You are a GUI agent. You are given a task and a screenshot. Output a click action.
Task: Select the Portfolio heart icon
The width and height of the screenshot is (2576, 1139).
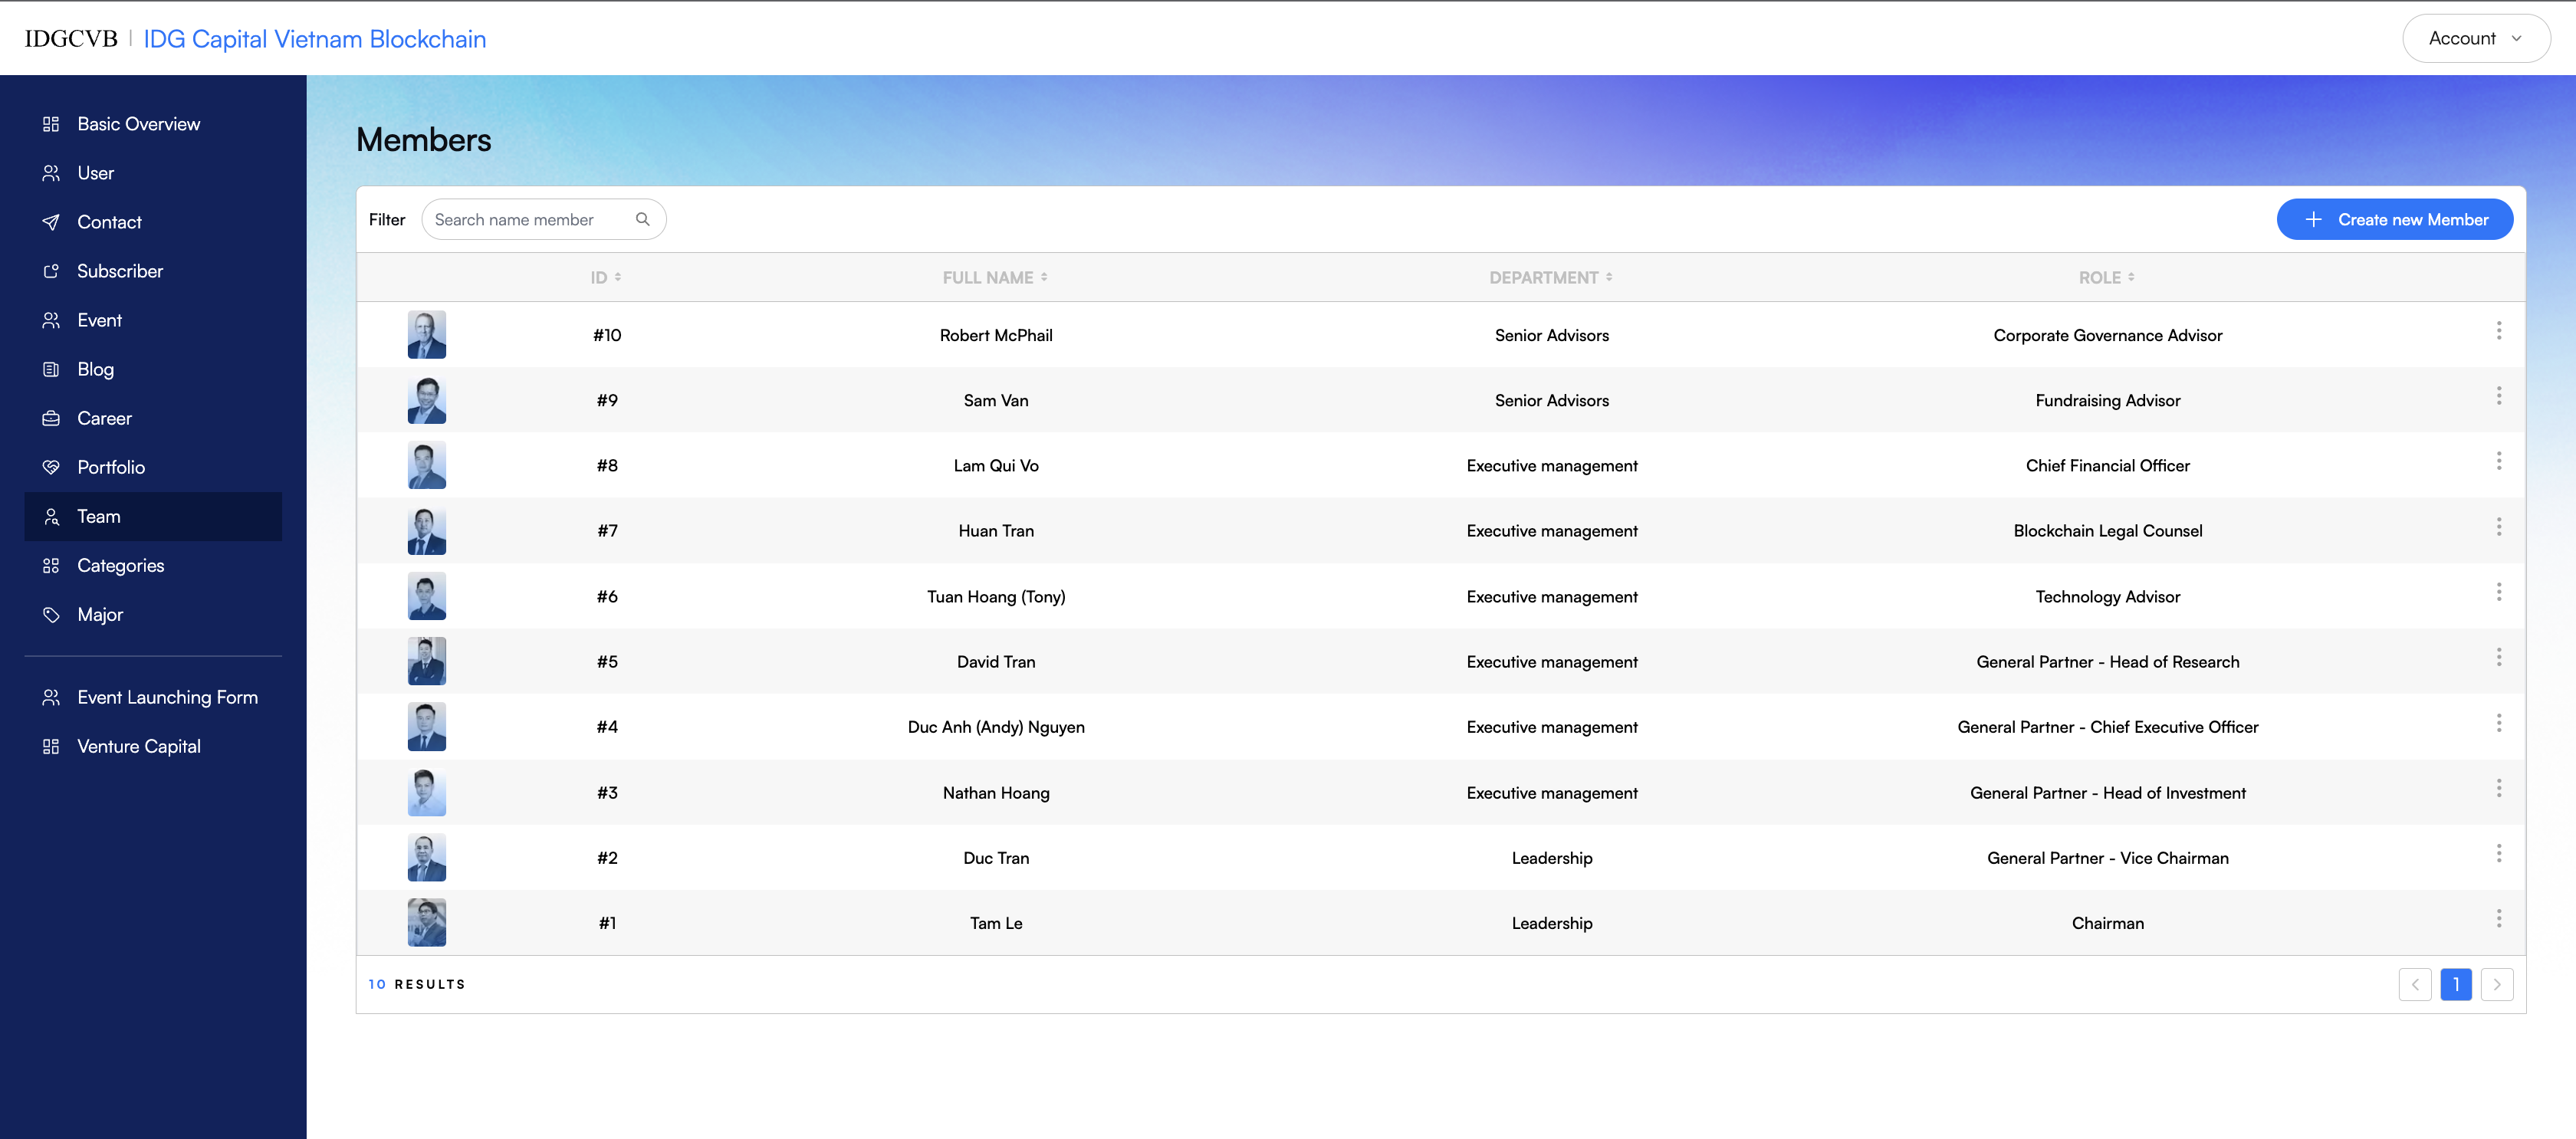pyautogui.click(x=51, y=466)
